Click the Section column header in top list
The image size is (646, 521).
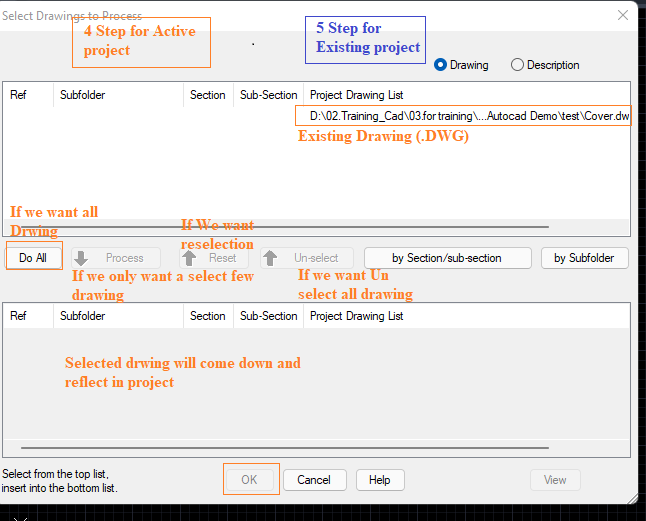[x=208, y=95]
